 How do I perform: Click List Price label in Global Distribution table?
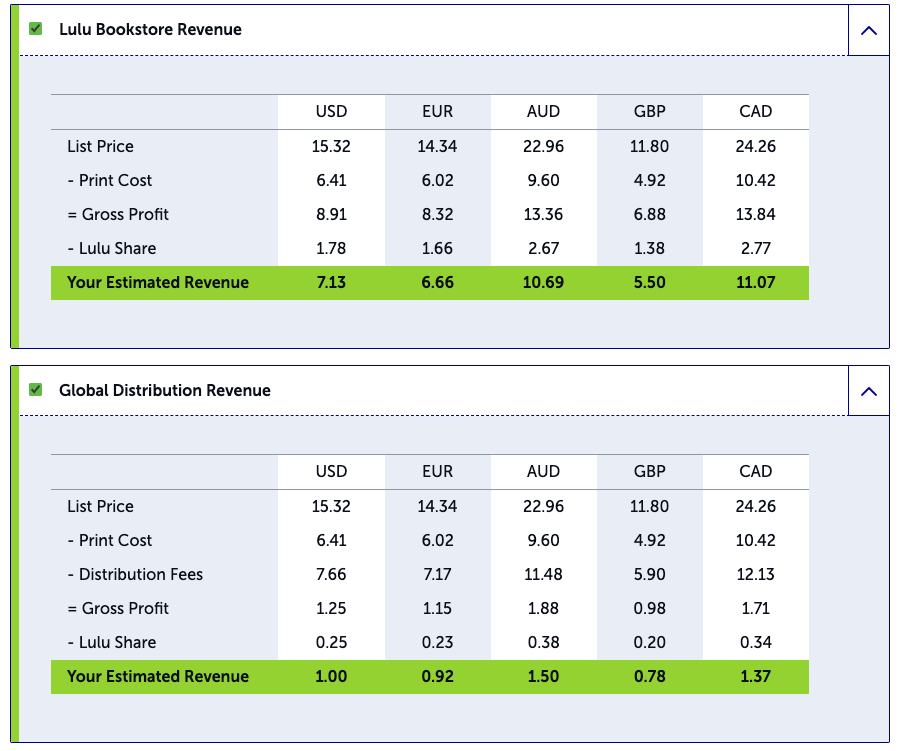(x=100, y=506)
